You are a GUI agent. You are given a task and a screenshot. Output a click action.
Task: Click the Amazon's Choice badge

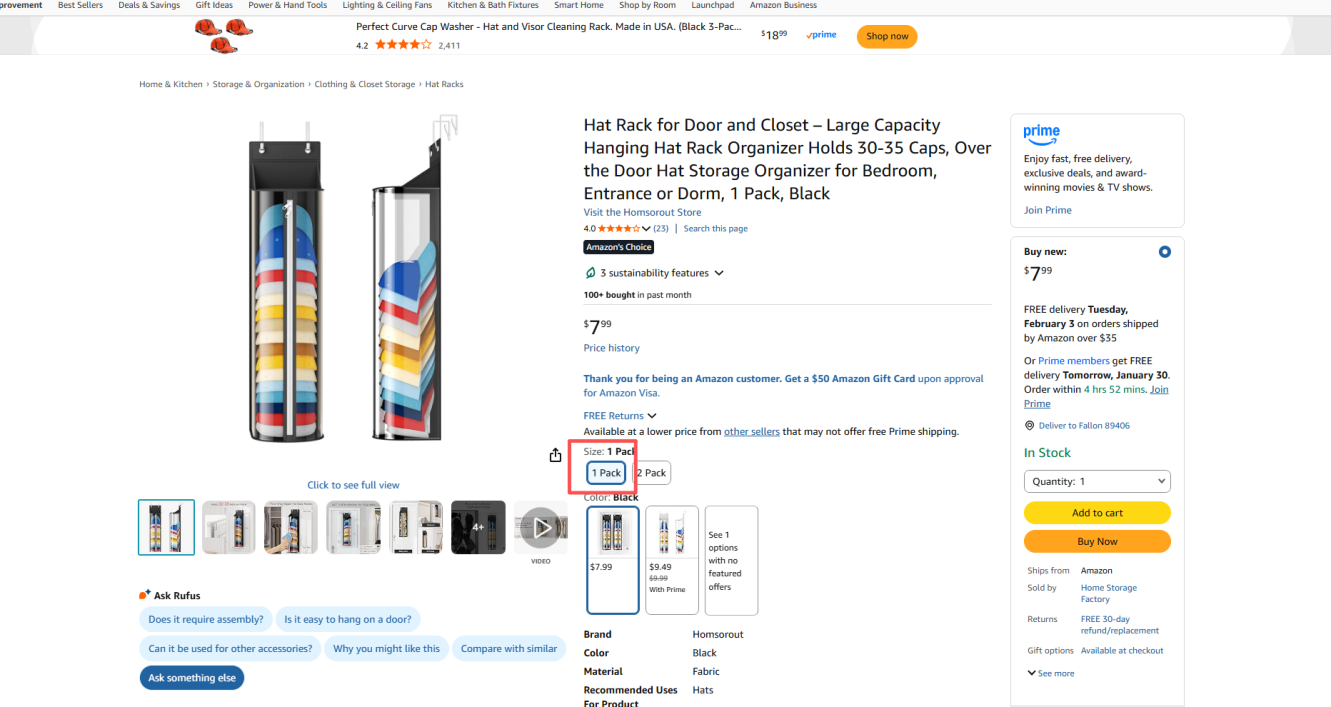coord(619,247)
